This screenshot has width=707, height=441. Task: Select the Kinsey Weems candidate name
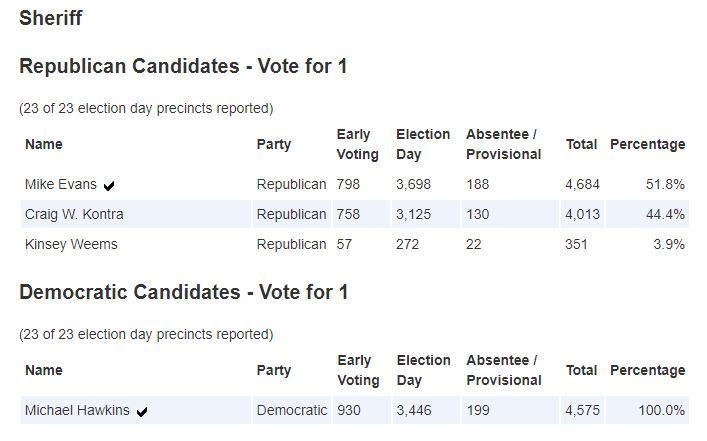click(71, 244)
